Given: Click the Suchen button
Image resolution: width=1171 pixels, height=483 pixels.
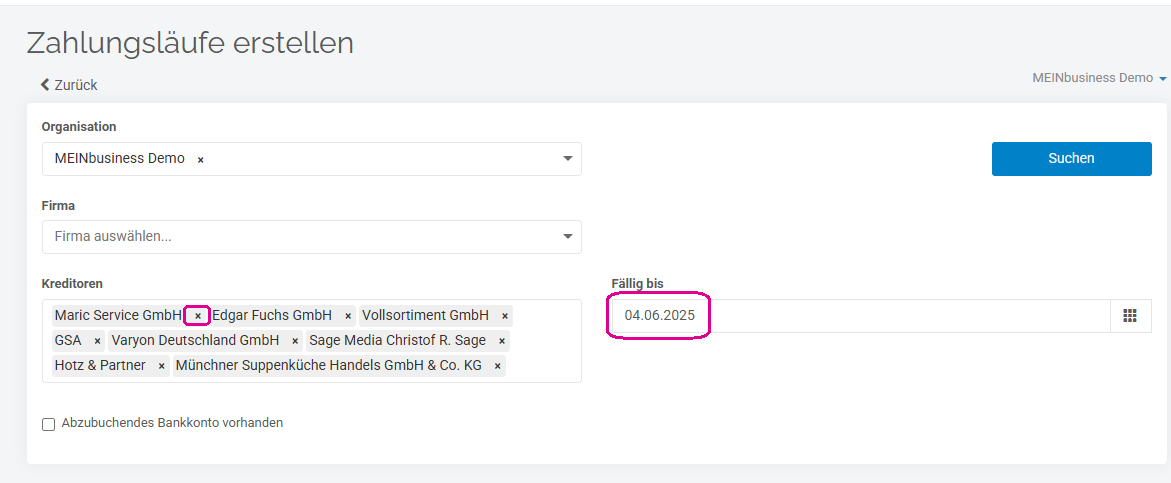Looking at the screenshot, I should [x=1071, y=158].
